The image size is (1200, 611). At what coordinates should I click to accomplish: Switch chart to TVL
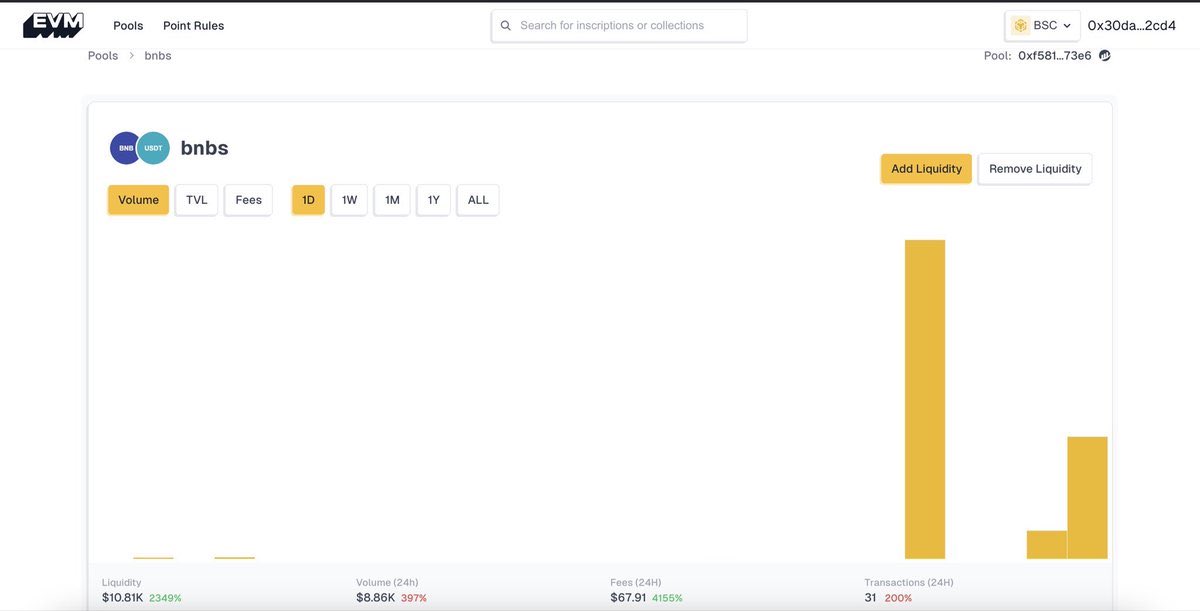(197, 200)
